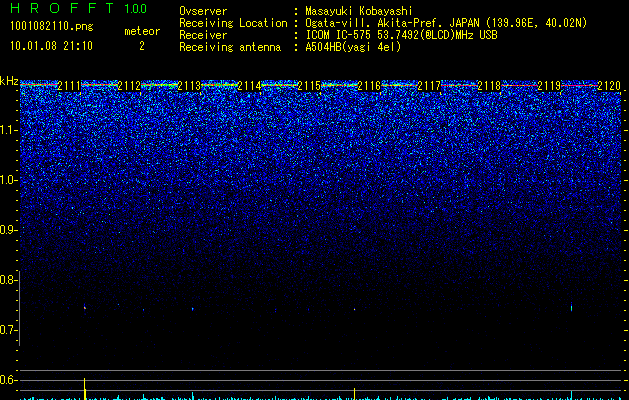Click the HROFFT title text
629x400 pixels.
coord(62,8)
